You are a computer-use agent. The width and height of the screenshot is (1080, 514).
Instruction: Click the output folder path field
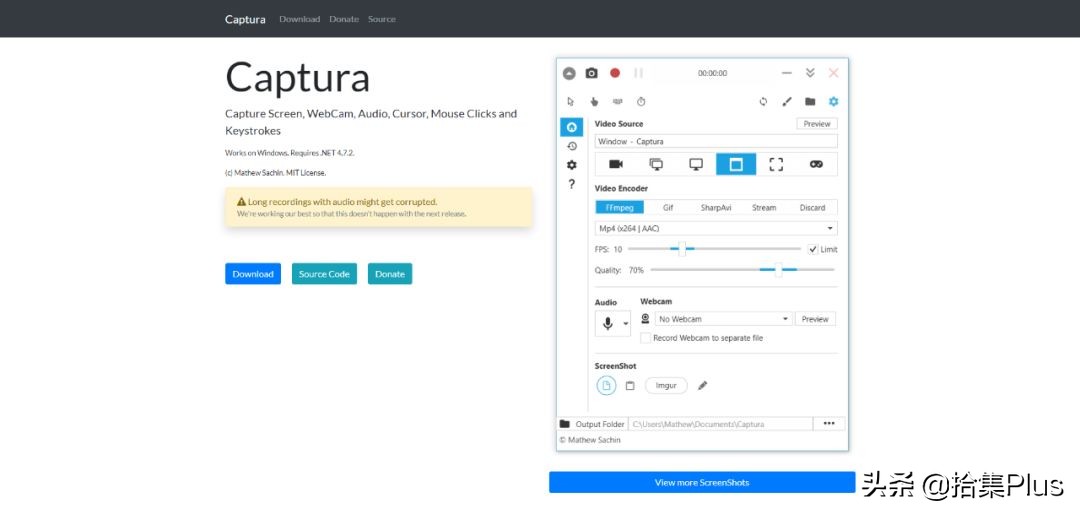(x=720, y=424)
